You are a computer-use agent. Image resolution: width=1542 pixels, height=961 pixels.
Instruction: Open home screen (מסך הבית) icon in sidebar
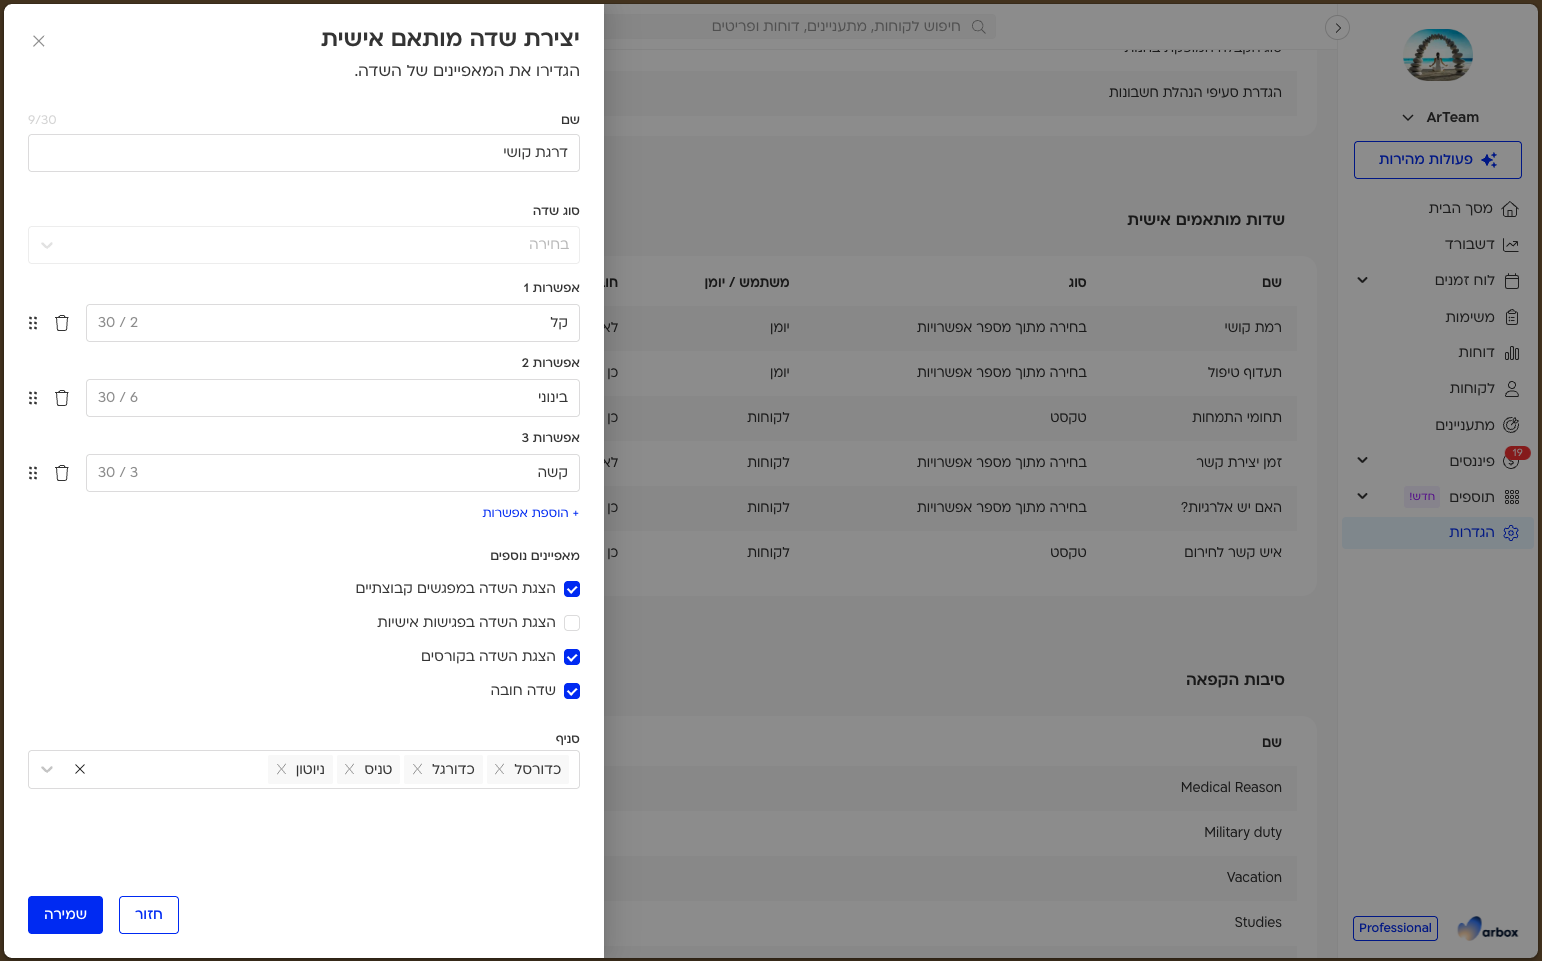[x=1510, y=209]
